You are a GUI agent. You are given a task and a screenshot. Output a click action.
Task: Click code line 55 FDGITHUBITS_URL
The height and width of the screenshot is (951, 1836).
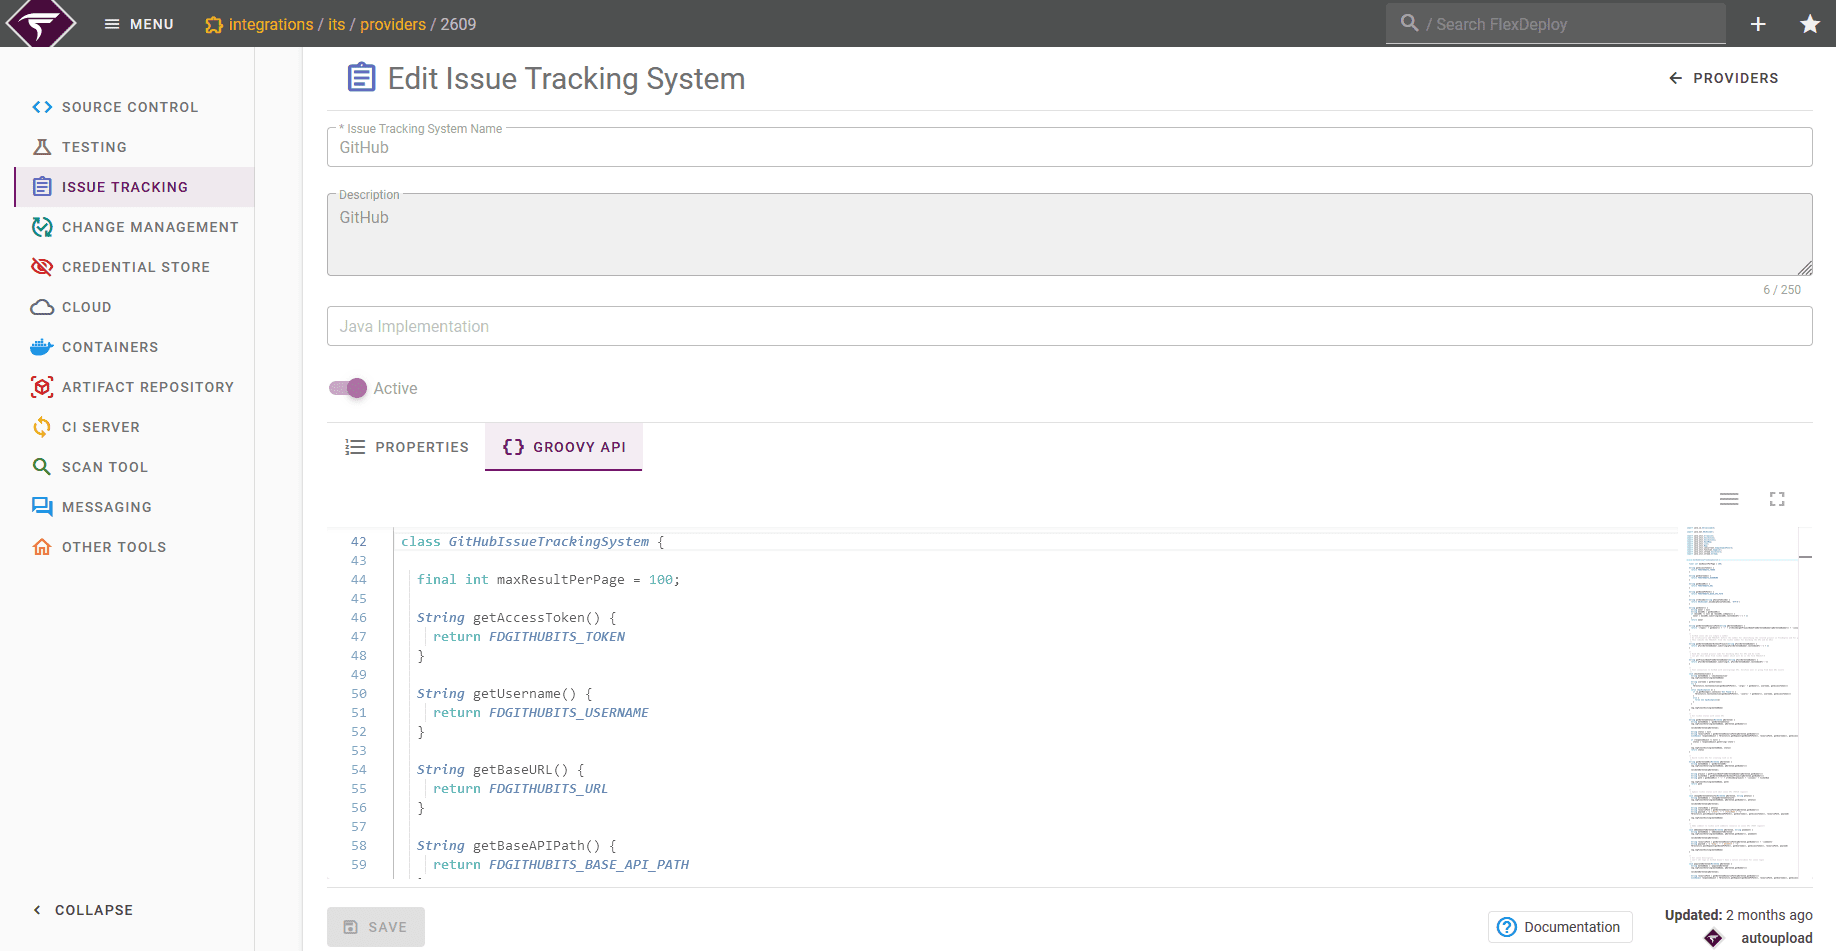tap(548, 789)
